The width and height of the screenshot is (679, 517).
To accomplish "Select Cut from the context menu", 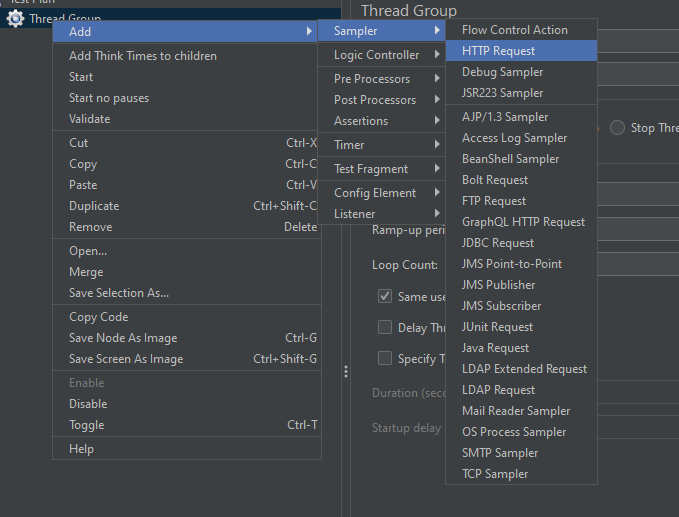I will tap(186, 143).
